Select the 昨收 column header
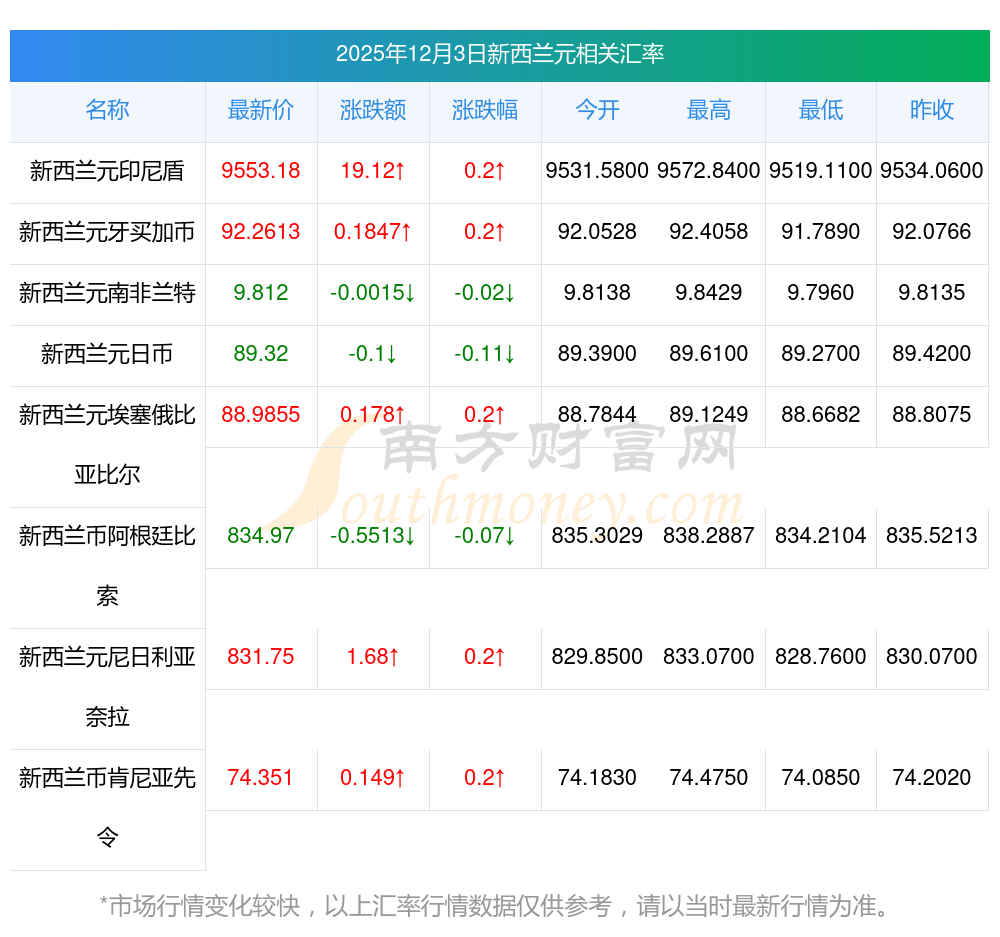Viewport: 1000px width, 937px height. point(932,111)
